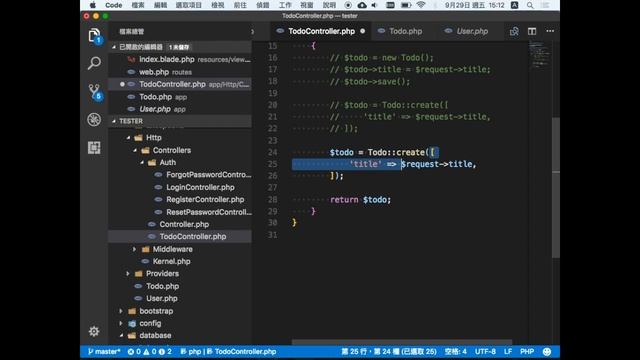Open the Manage gear at activity bar bottom
The height and width of the screenshot is (360, 640).
94,331
